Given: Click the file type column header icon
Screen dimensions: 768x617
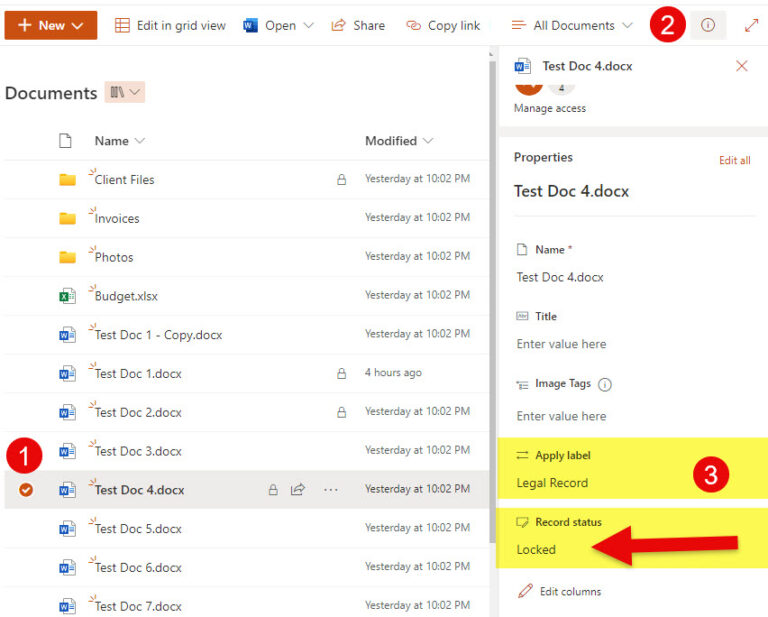Looking at the screenshot, I should [65, 141].
